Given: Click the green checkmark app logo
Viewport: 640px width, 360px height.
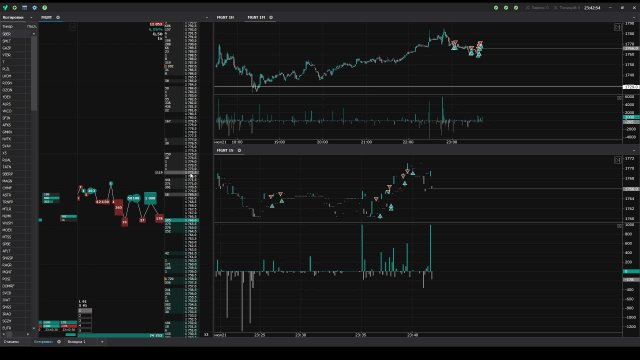Looking at the screenshot, I should pyautogui.click(x=5, y=7).
